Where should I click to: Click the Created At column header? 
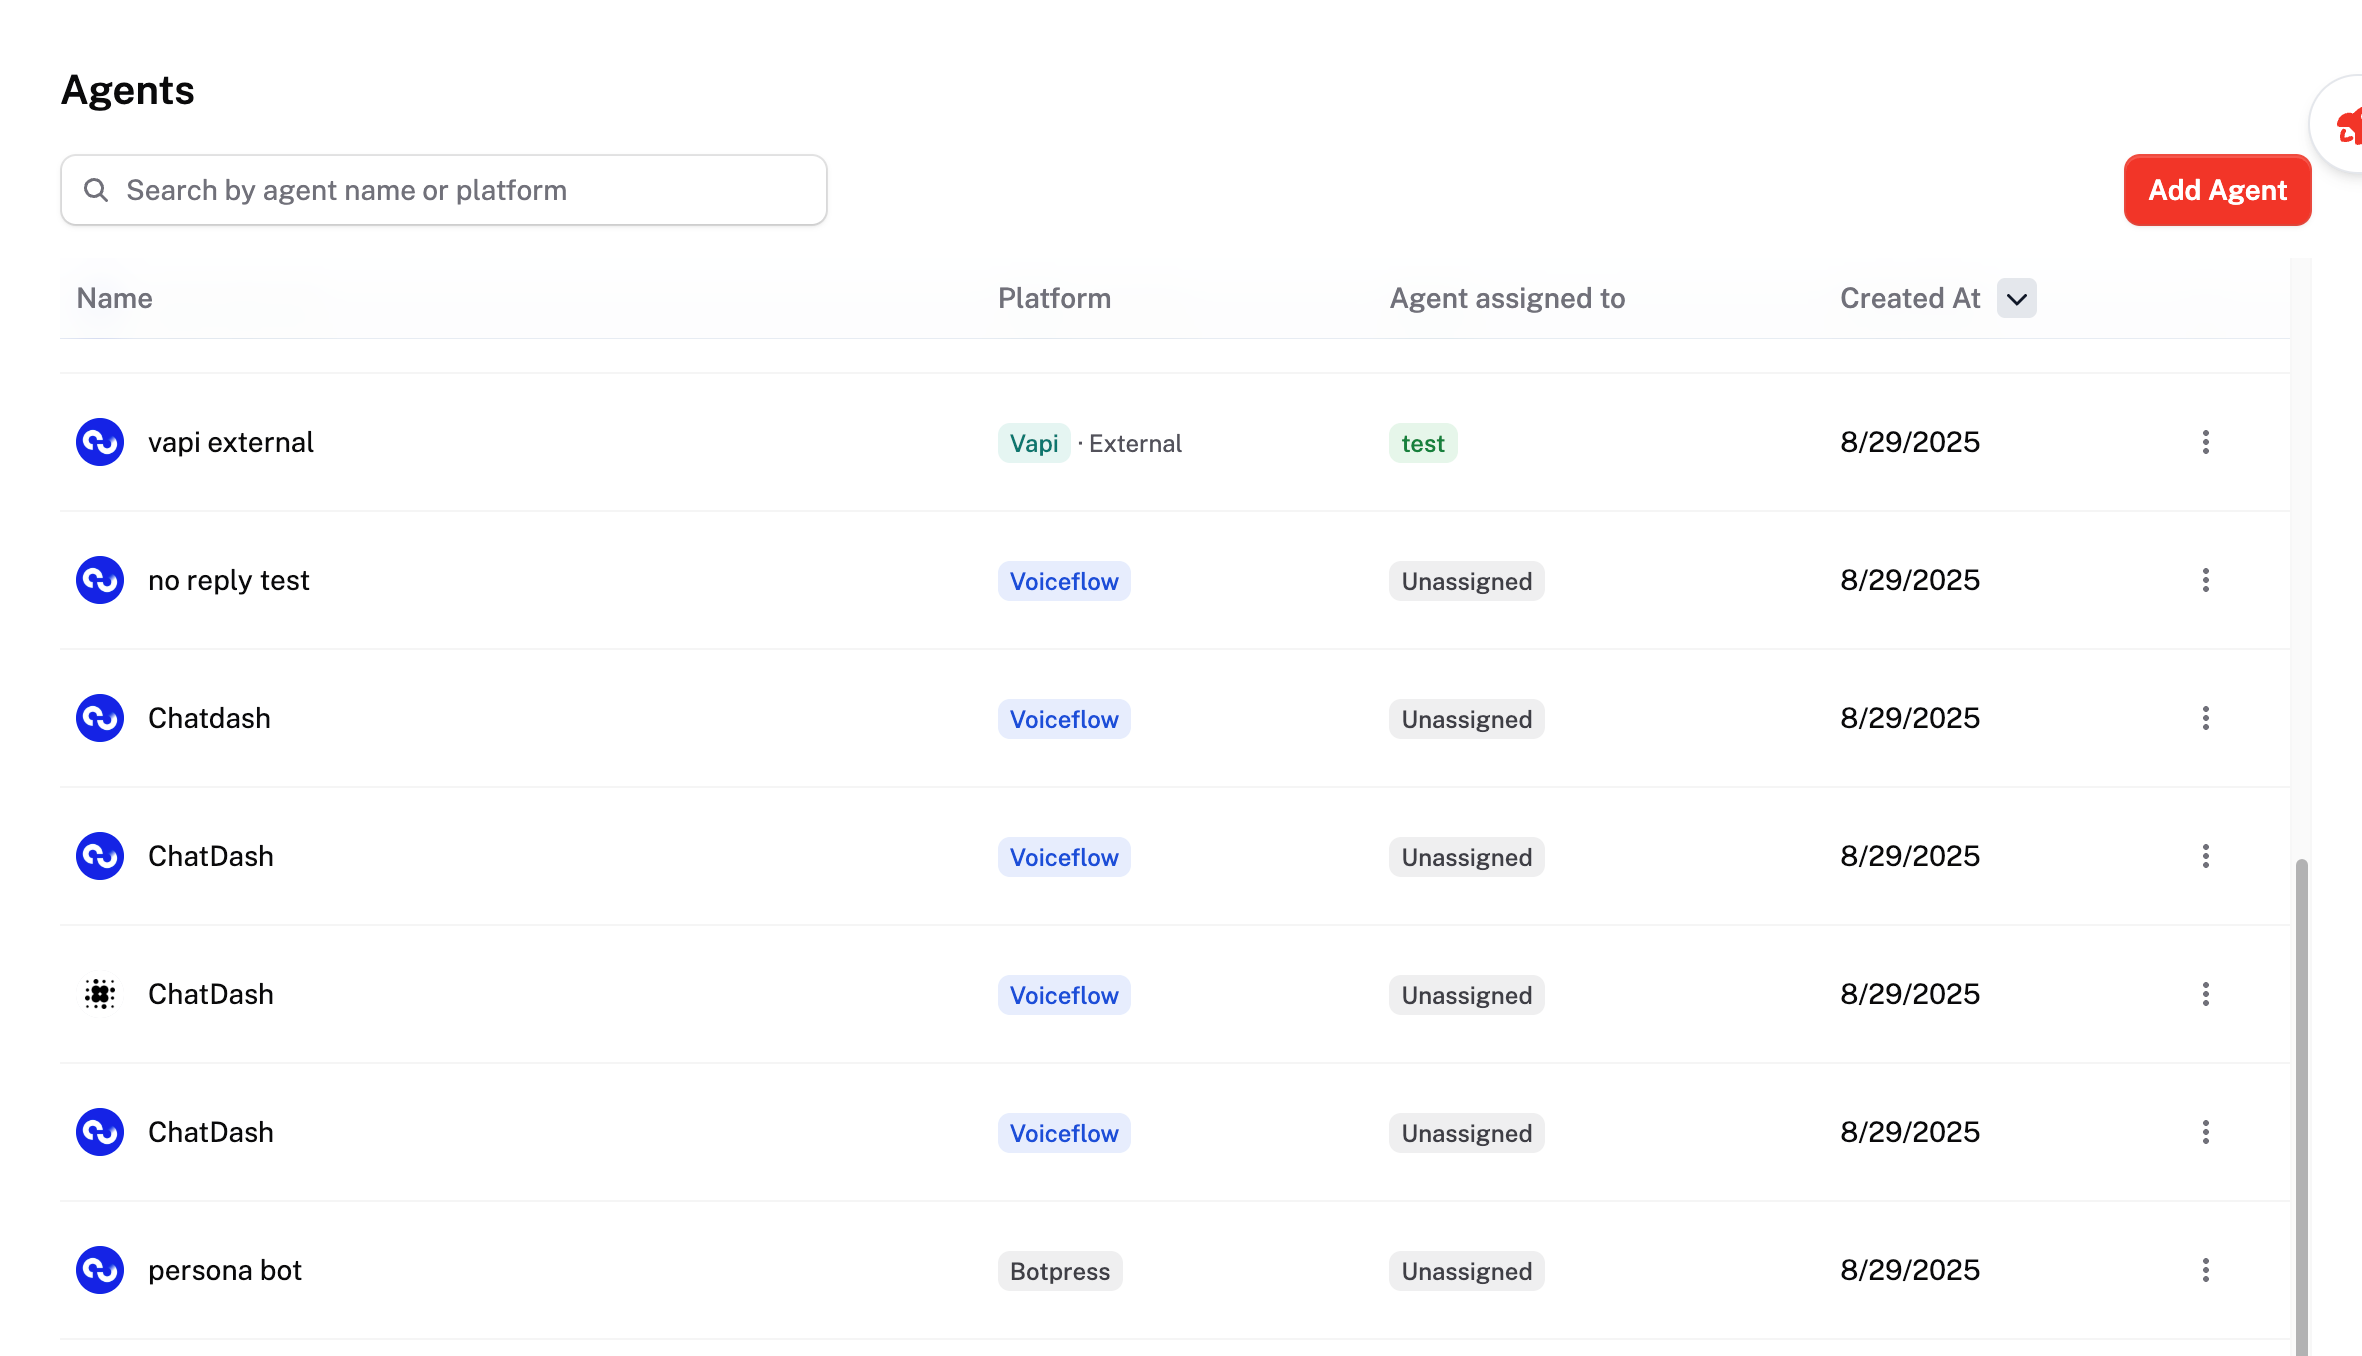pos(1910,298)
